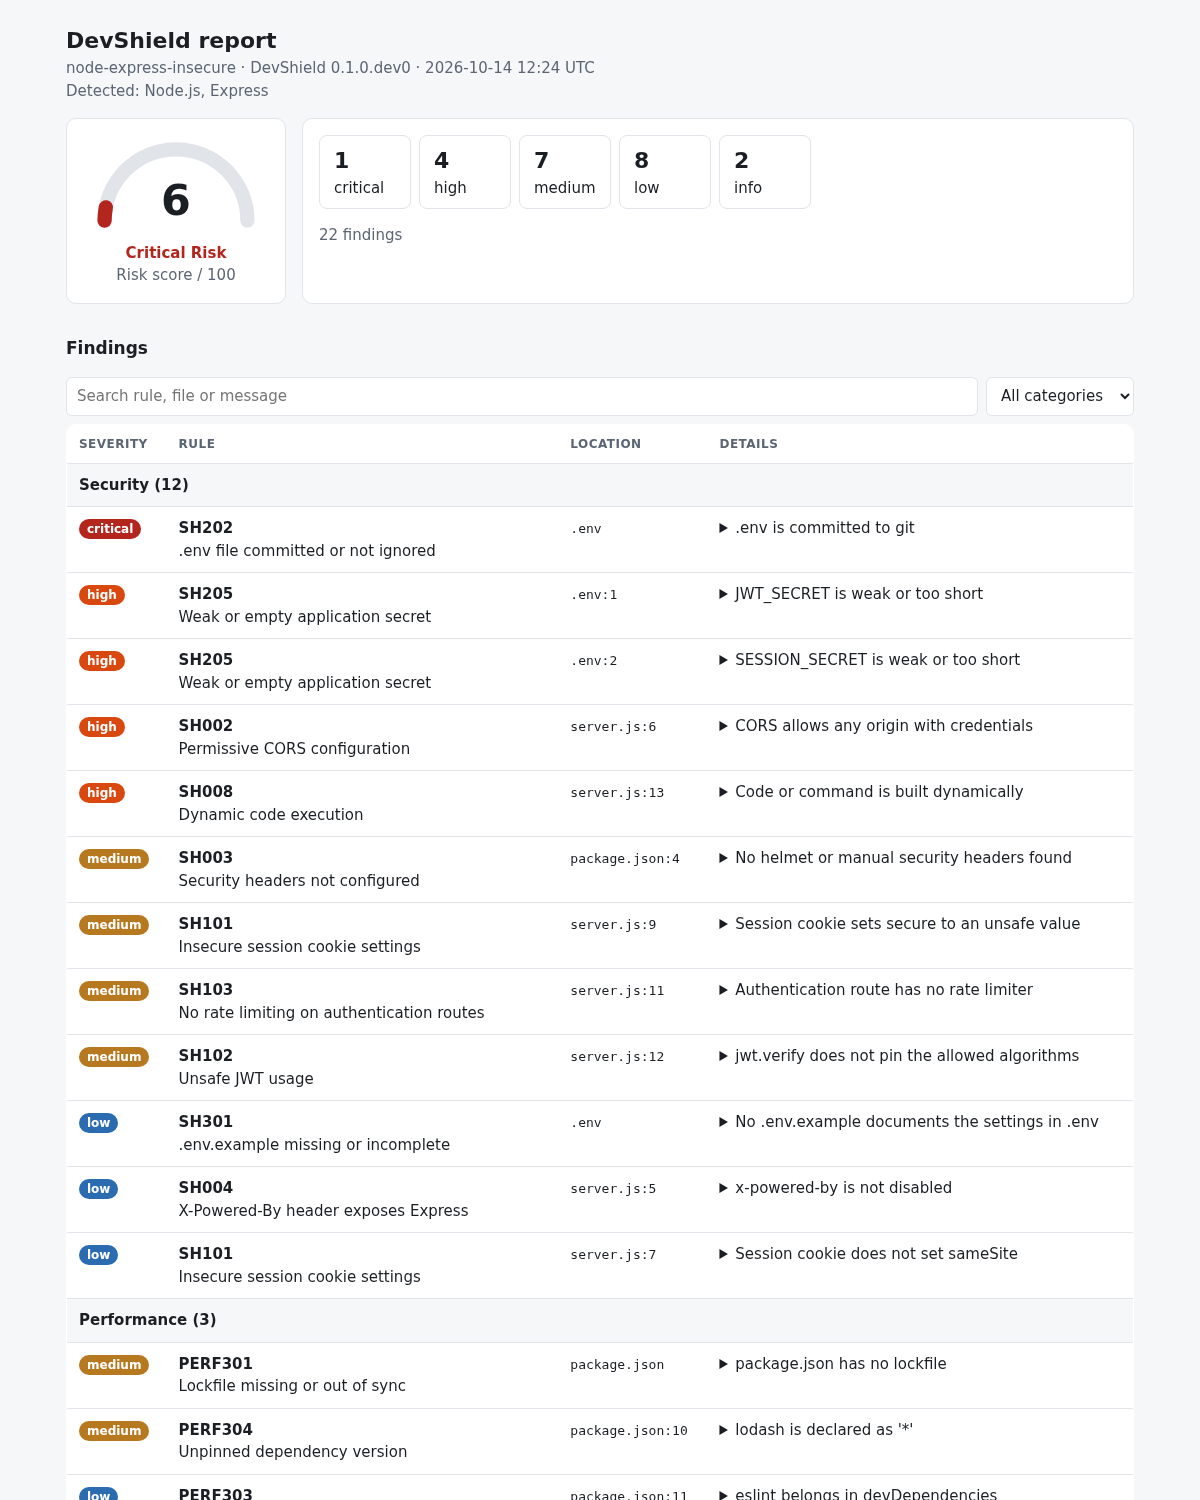Click the Security (12) group header
The image size is (1200, 1500).
click(x=600, y=485)
